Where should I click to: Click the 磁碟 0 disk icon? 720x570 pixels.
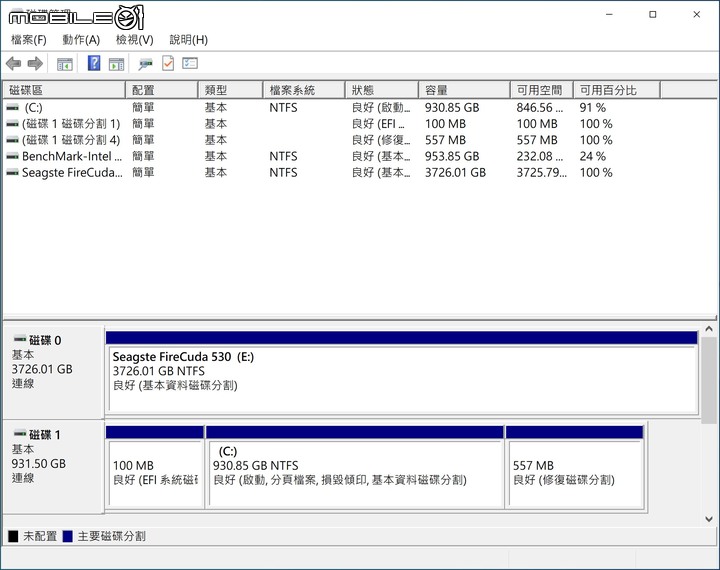tap(20, 339)
